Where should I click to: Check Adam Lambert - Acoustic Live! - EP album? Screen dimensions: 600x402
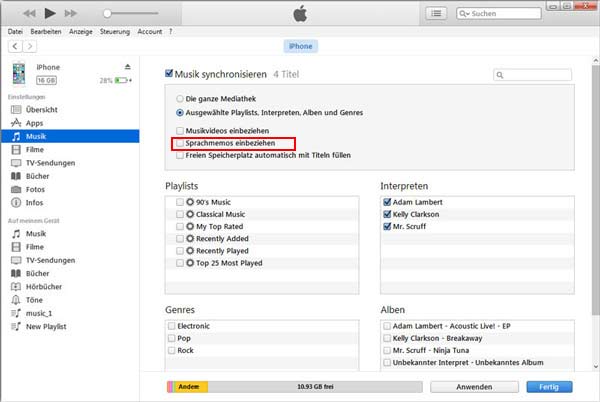[x=387, y=326]
